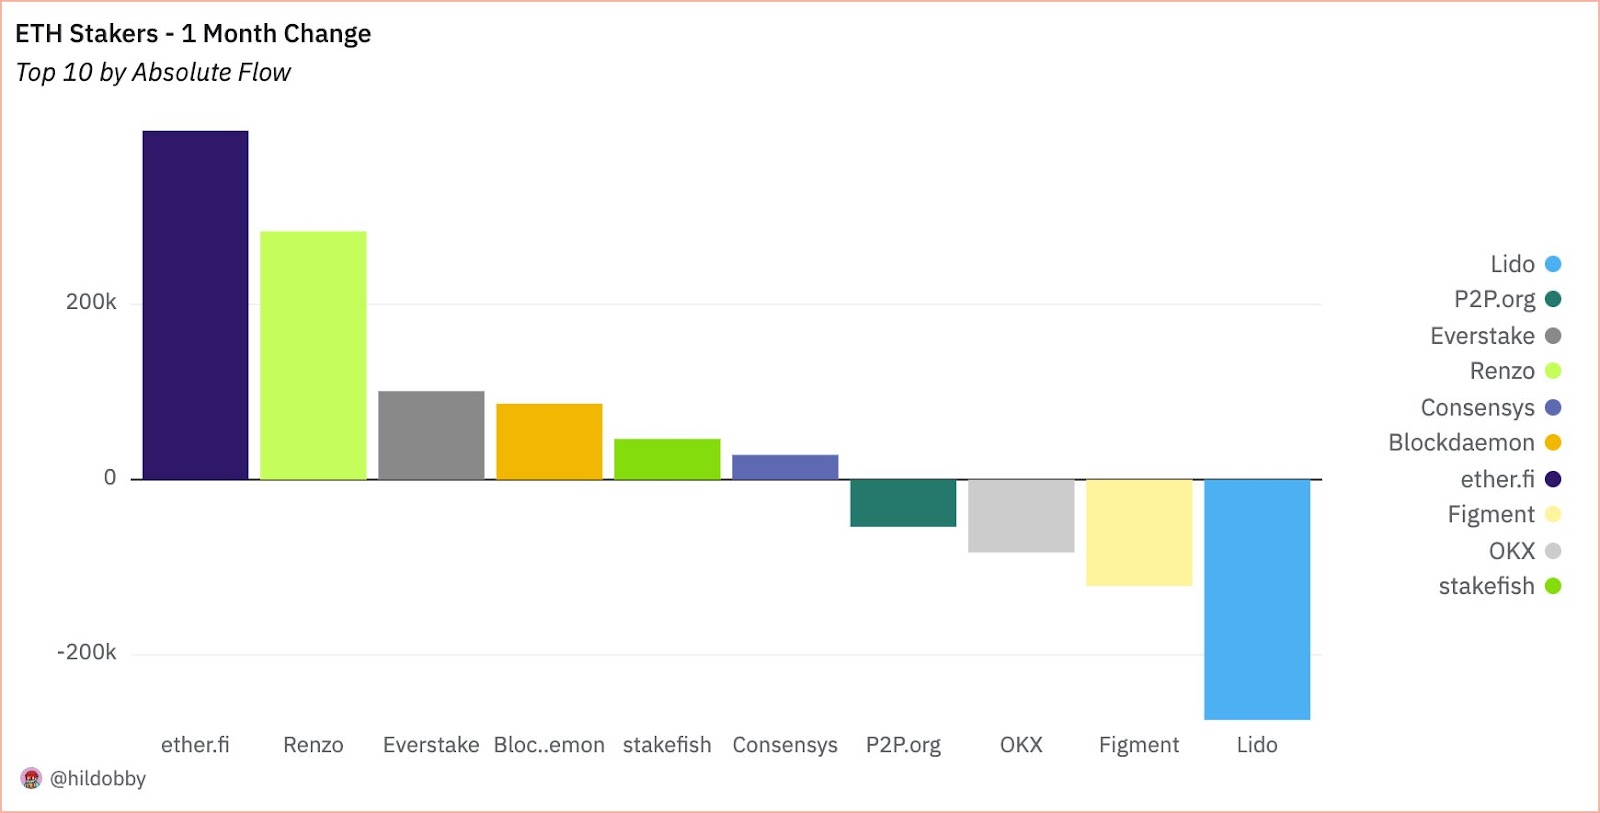The height and width of the screenshot is (813, 1600).
Task: Click the stakefish legend dot
Action: (1553, 586)
